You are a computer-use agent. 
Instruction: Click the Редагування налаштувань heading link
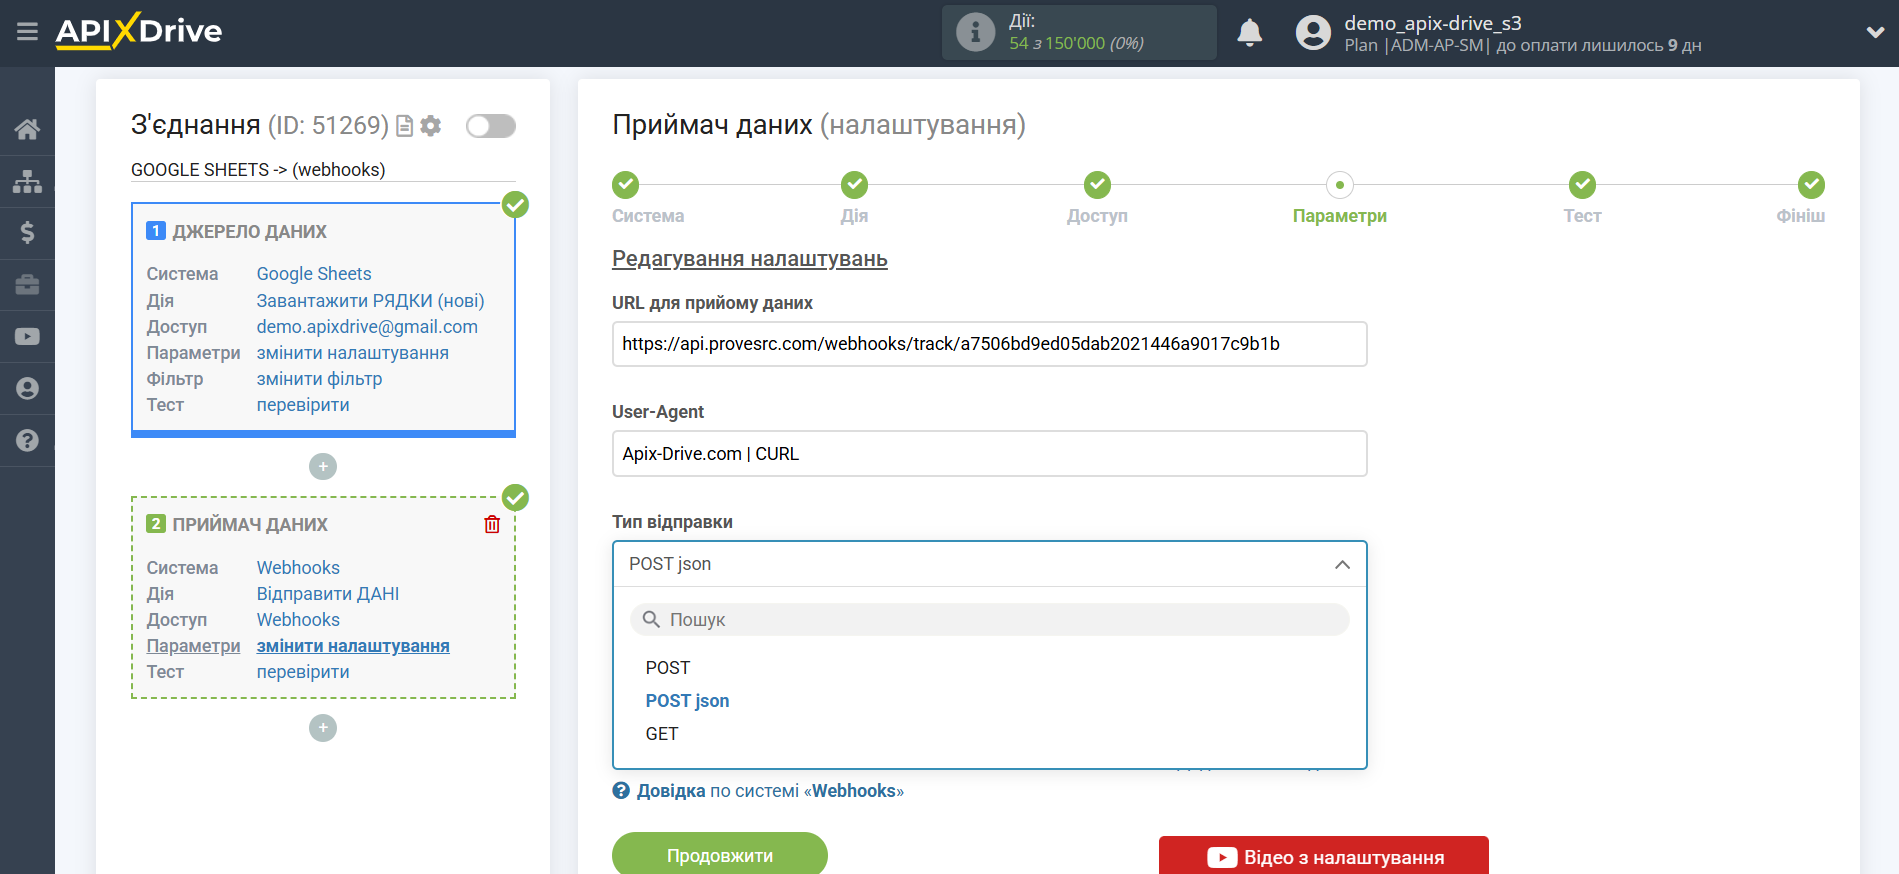(x=750, y=259)
